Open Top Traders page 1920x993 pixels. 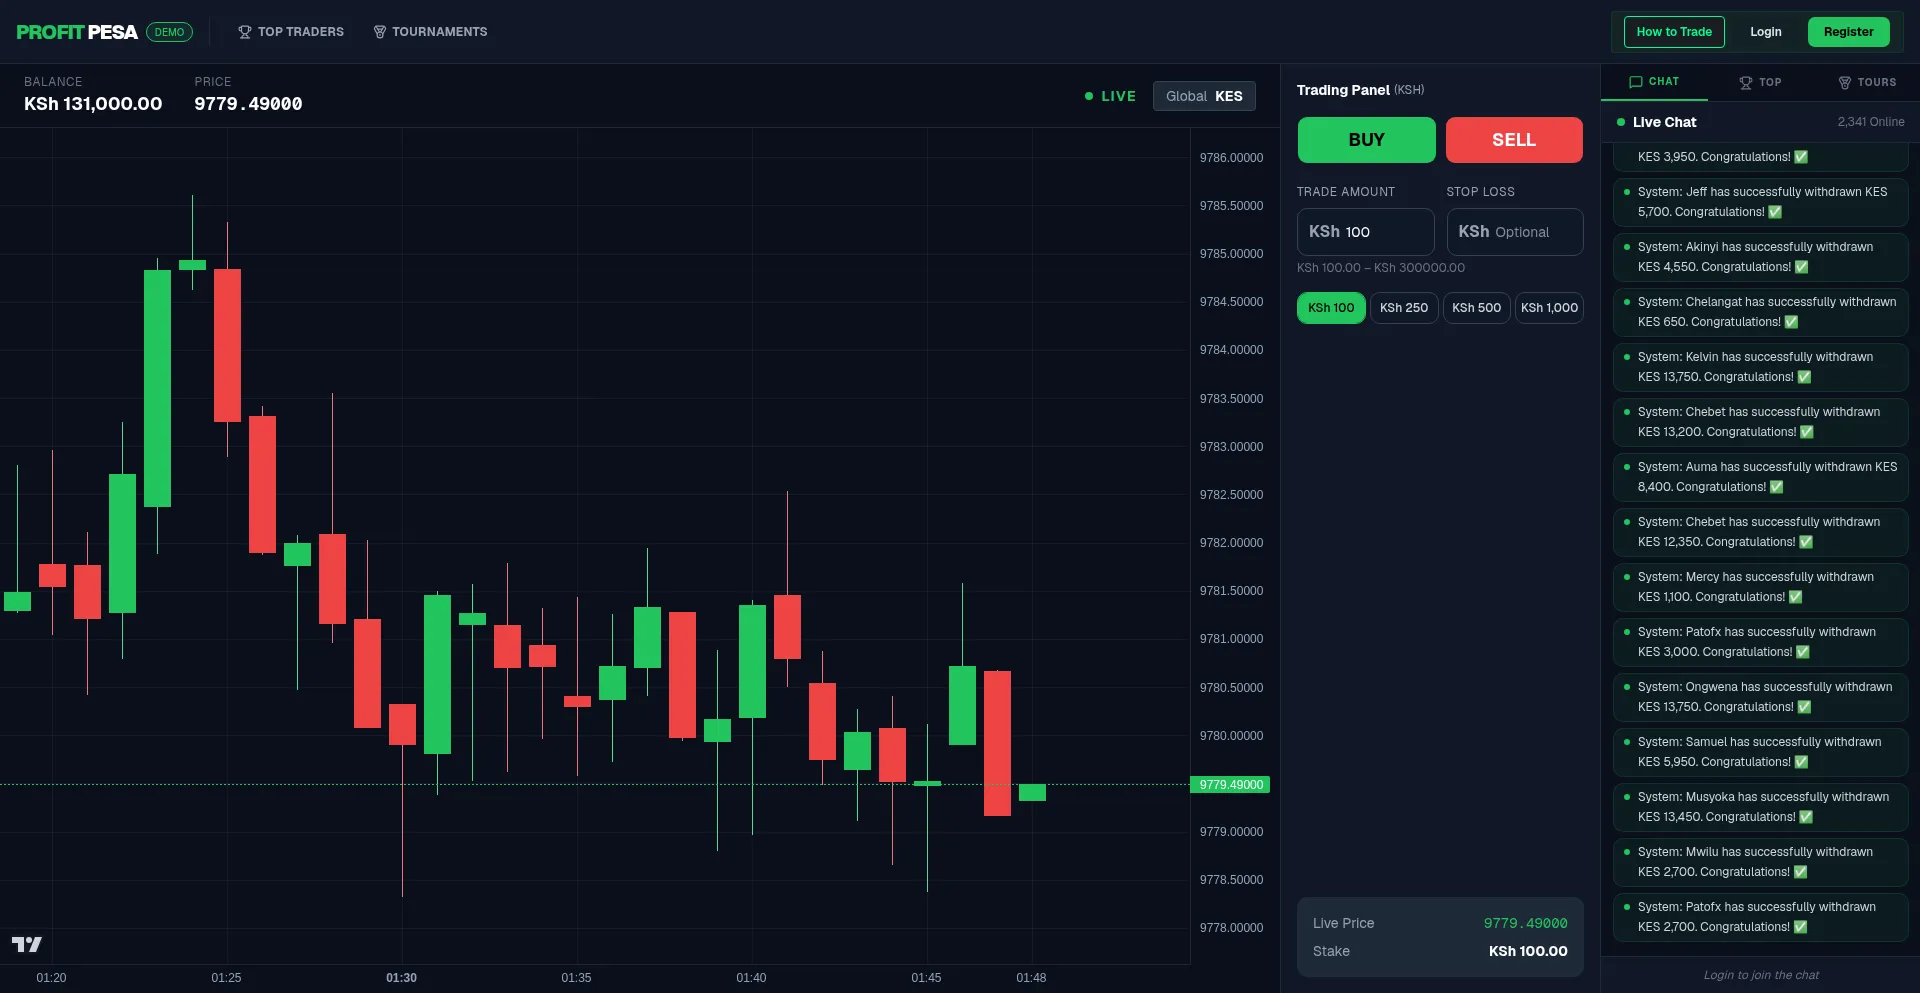point(291,32)
